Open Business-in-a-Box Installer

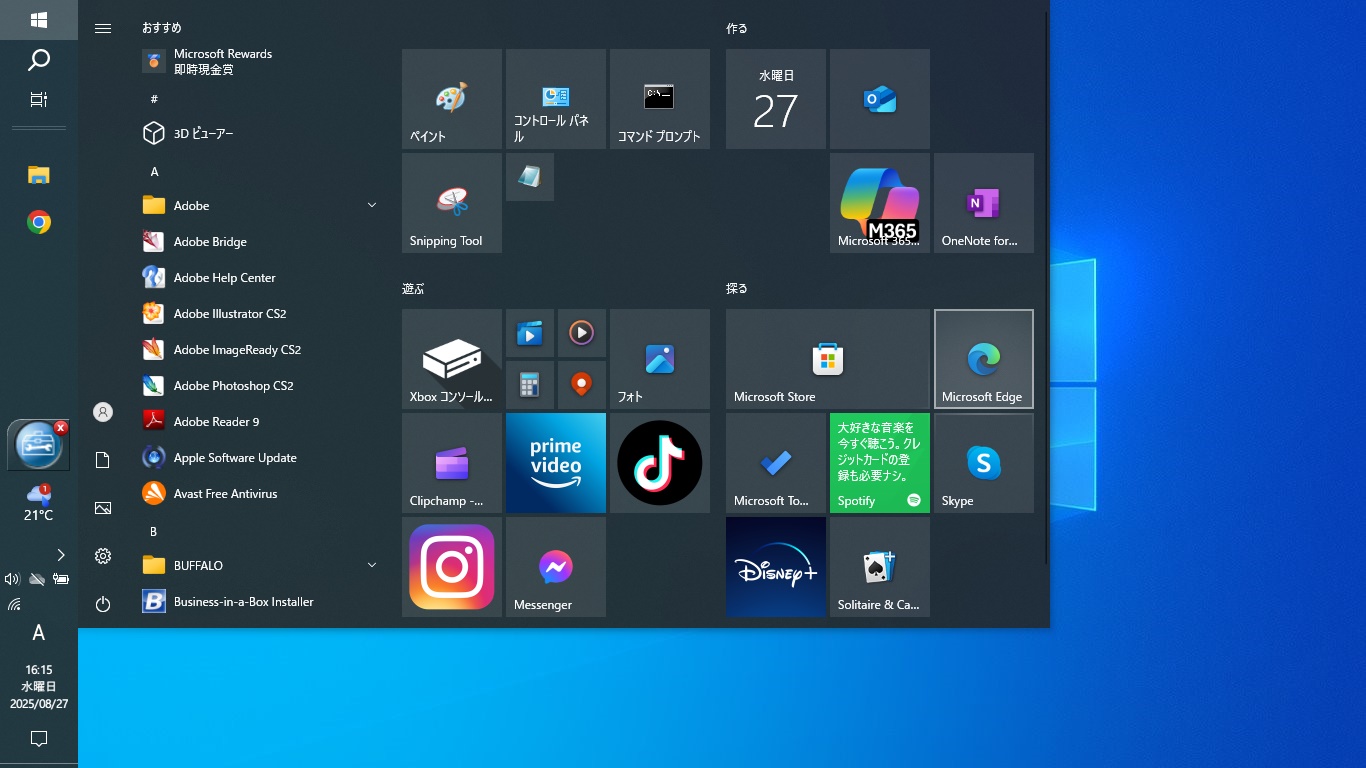[260, 601]
